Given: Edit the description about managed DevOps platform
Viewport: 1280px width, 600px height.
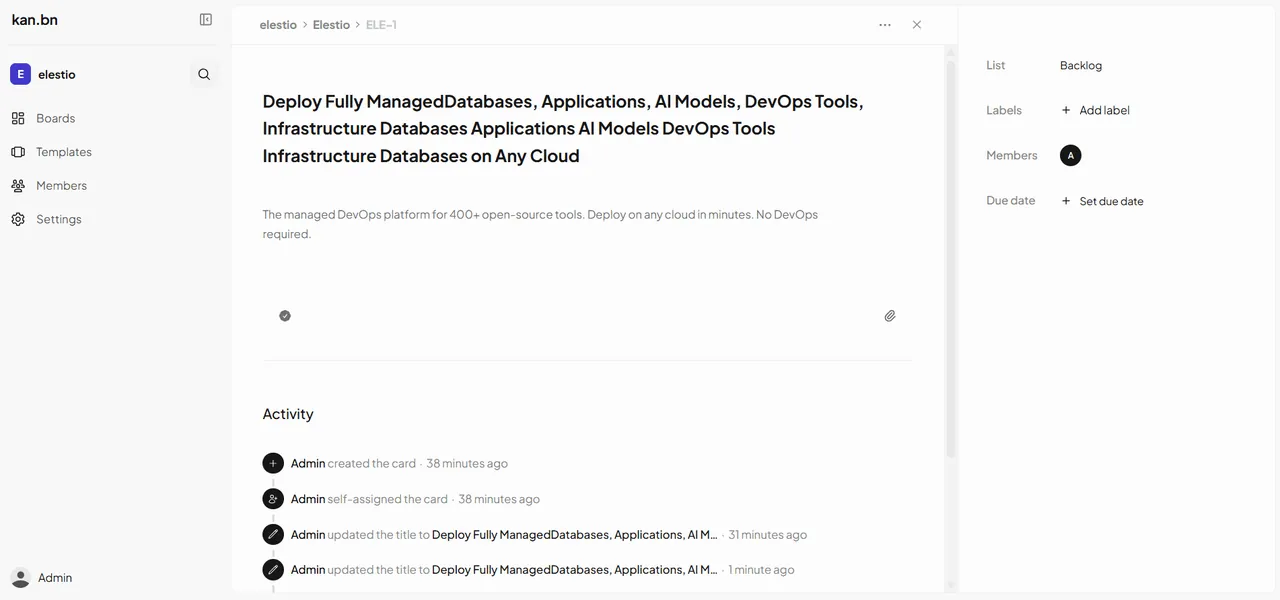Looking at the screenshot, I should tap(540, 224).
